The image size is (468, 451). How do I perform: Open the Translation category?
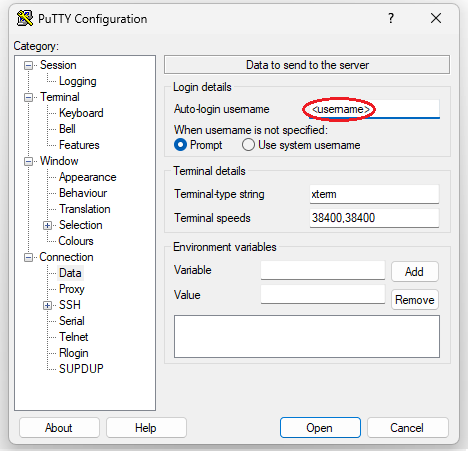point(85,209)
